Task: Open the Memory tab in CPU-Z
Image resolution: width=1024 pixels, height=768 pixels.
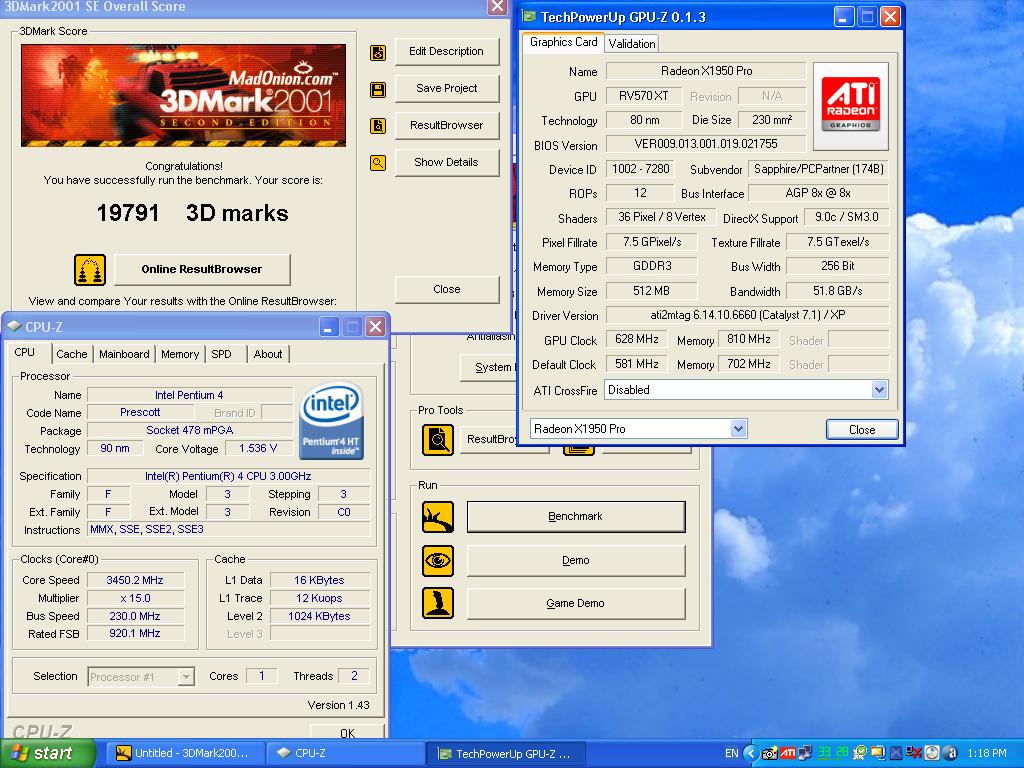Action: click(x=180, y=354)
